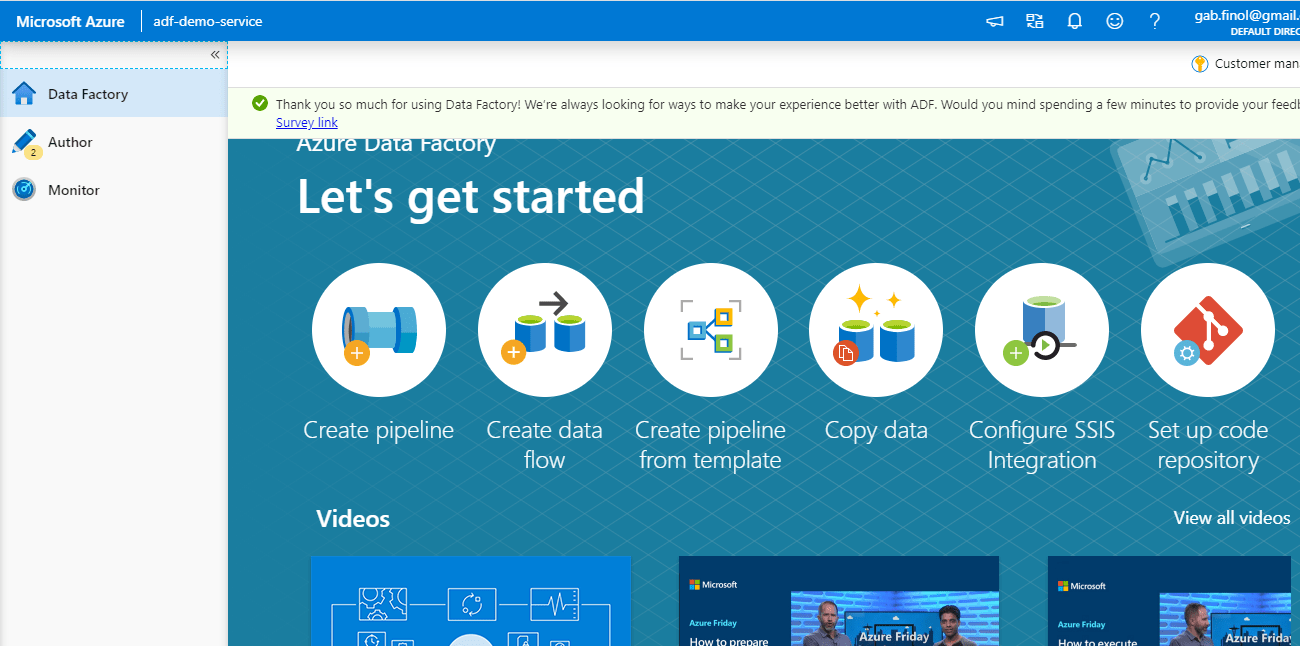Screen dimensions: 1300x646
Task: Click the Microsoft Azure logo text
Action: click(x=70, y=21)
